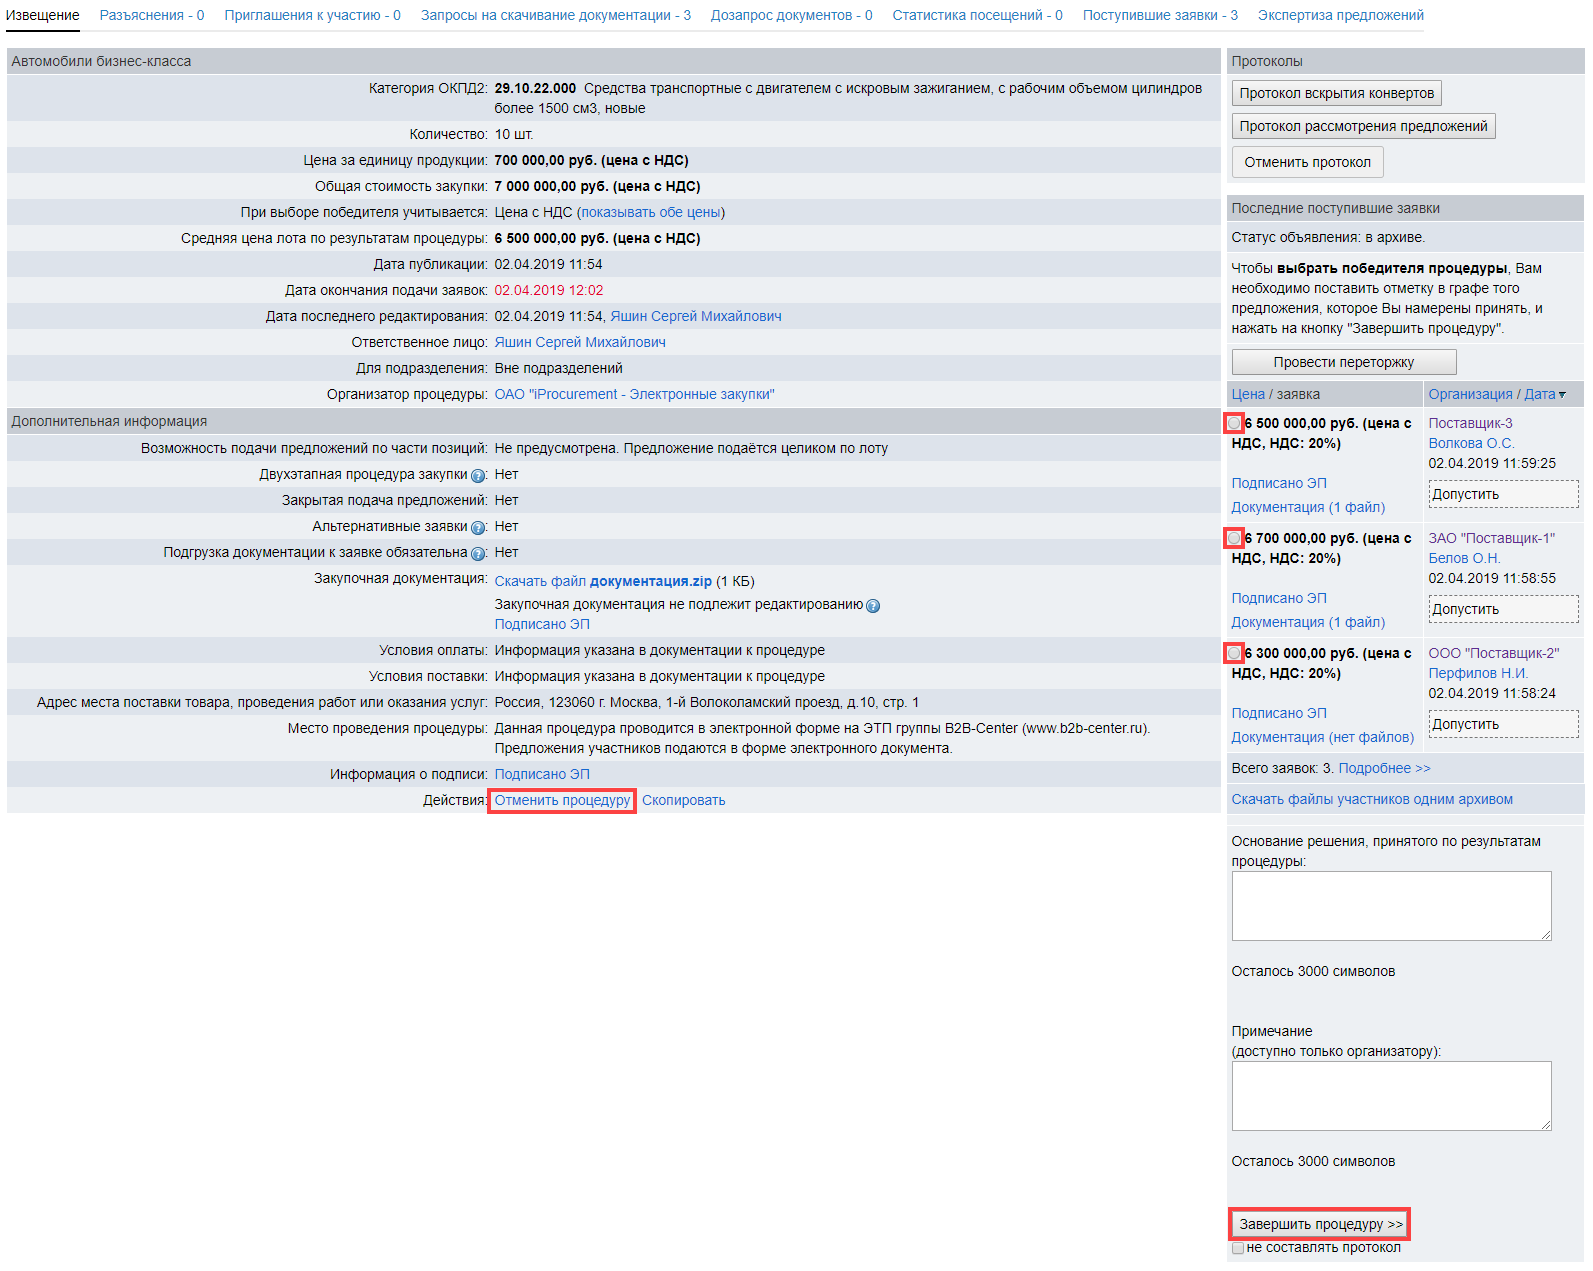Click help icon after 'не подлежит редактированию'
Image resolution: width=1593 pixels, height=1271 pixels.
(873, 606)
